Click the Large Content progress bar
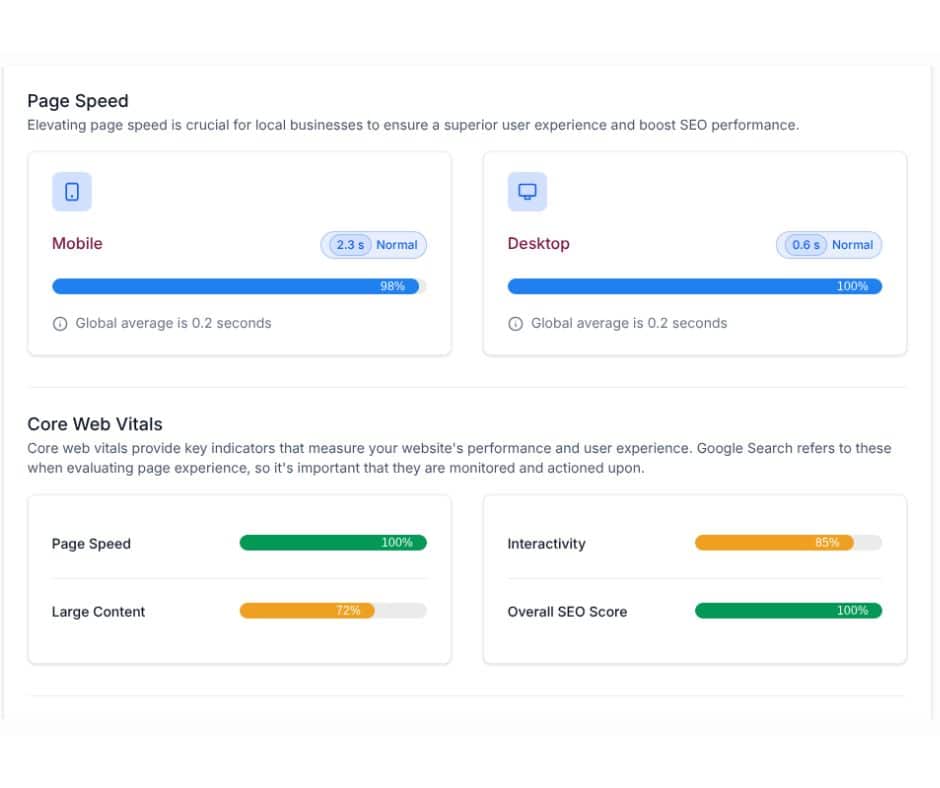Image resolution: width=940 pixels, height=788 pixels. click(332, 610)
